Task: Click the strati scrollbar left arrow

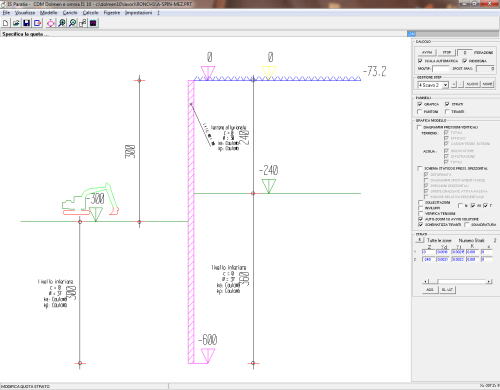Action: (x=425, y=281)
